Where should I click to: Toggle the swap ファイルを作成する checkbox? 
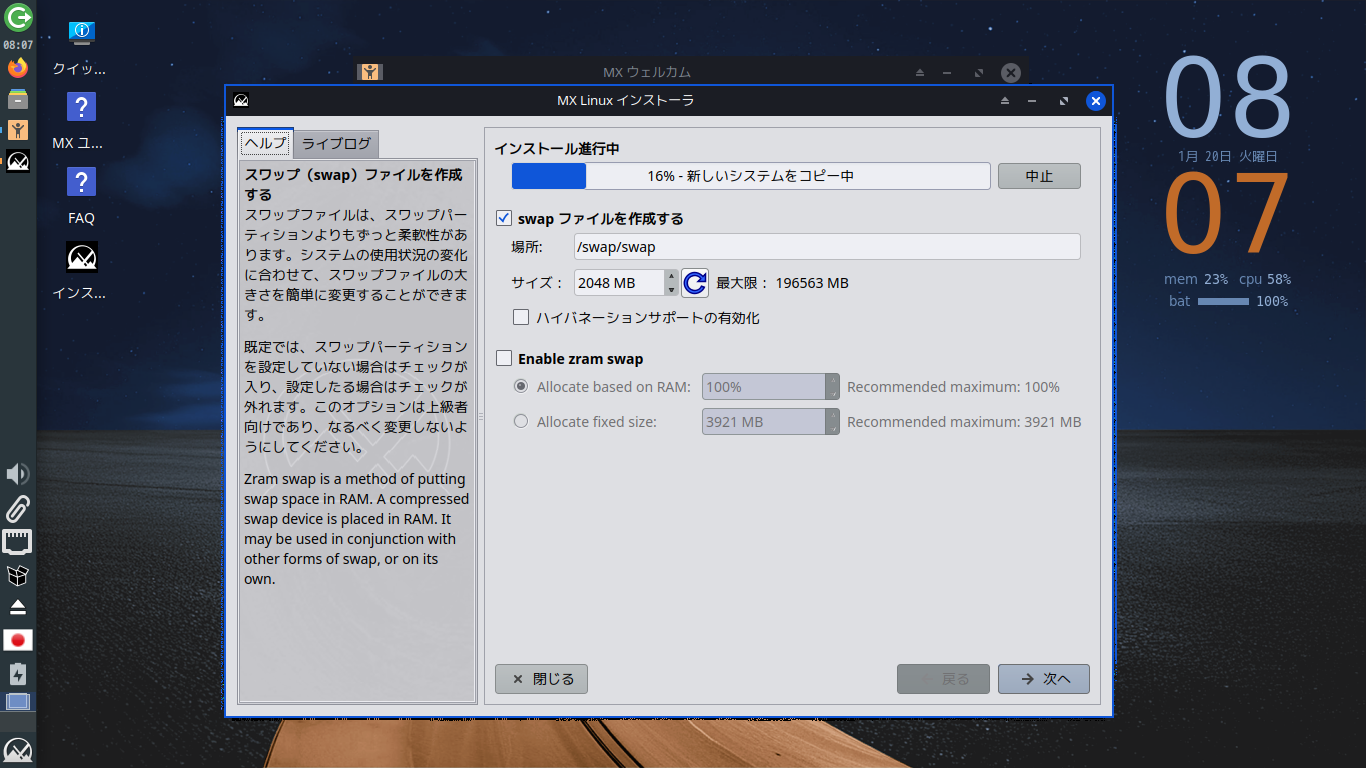pyautogui.click(x=504, y=218)
